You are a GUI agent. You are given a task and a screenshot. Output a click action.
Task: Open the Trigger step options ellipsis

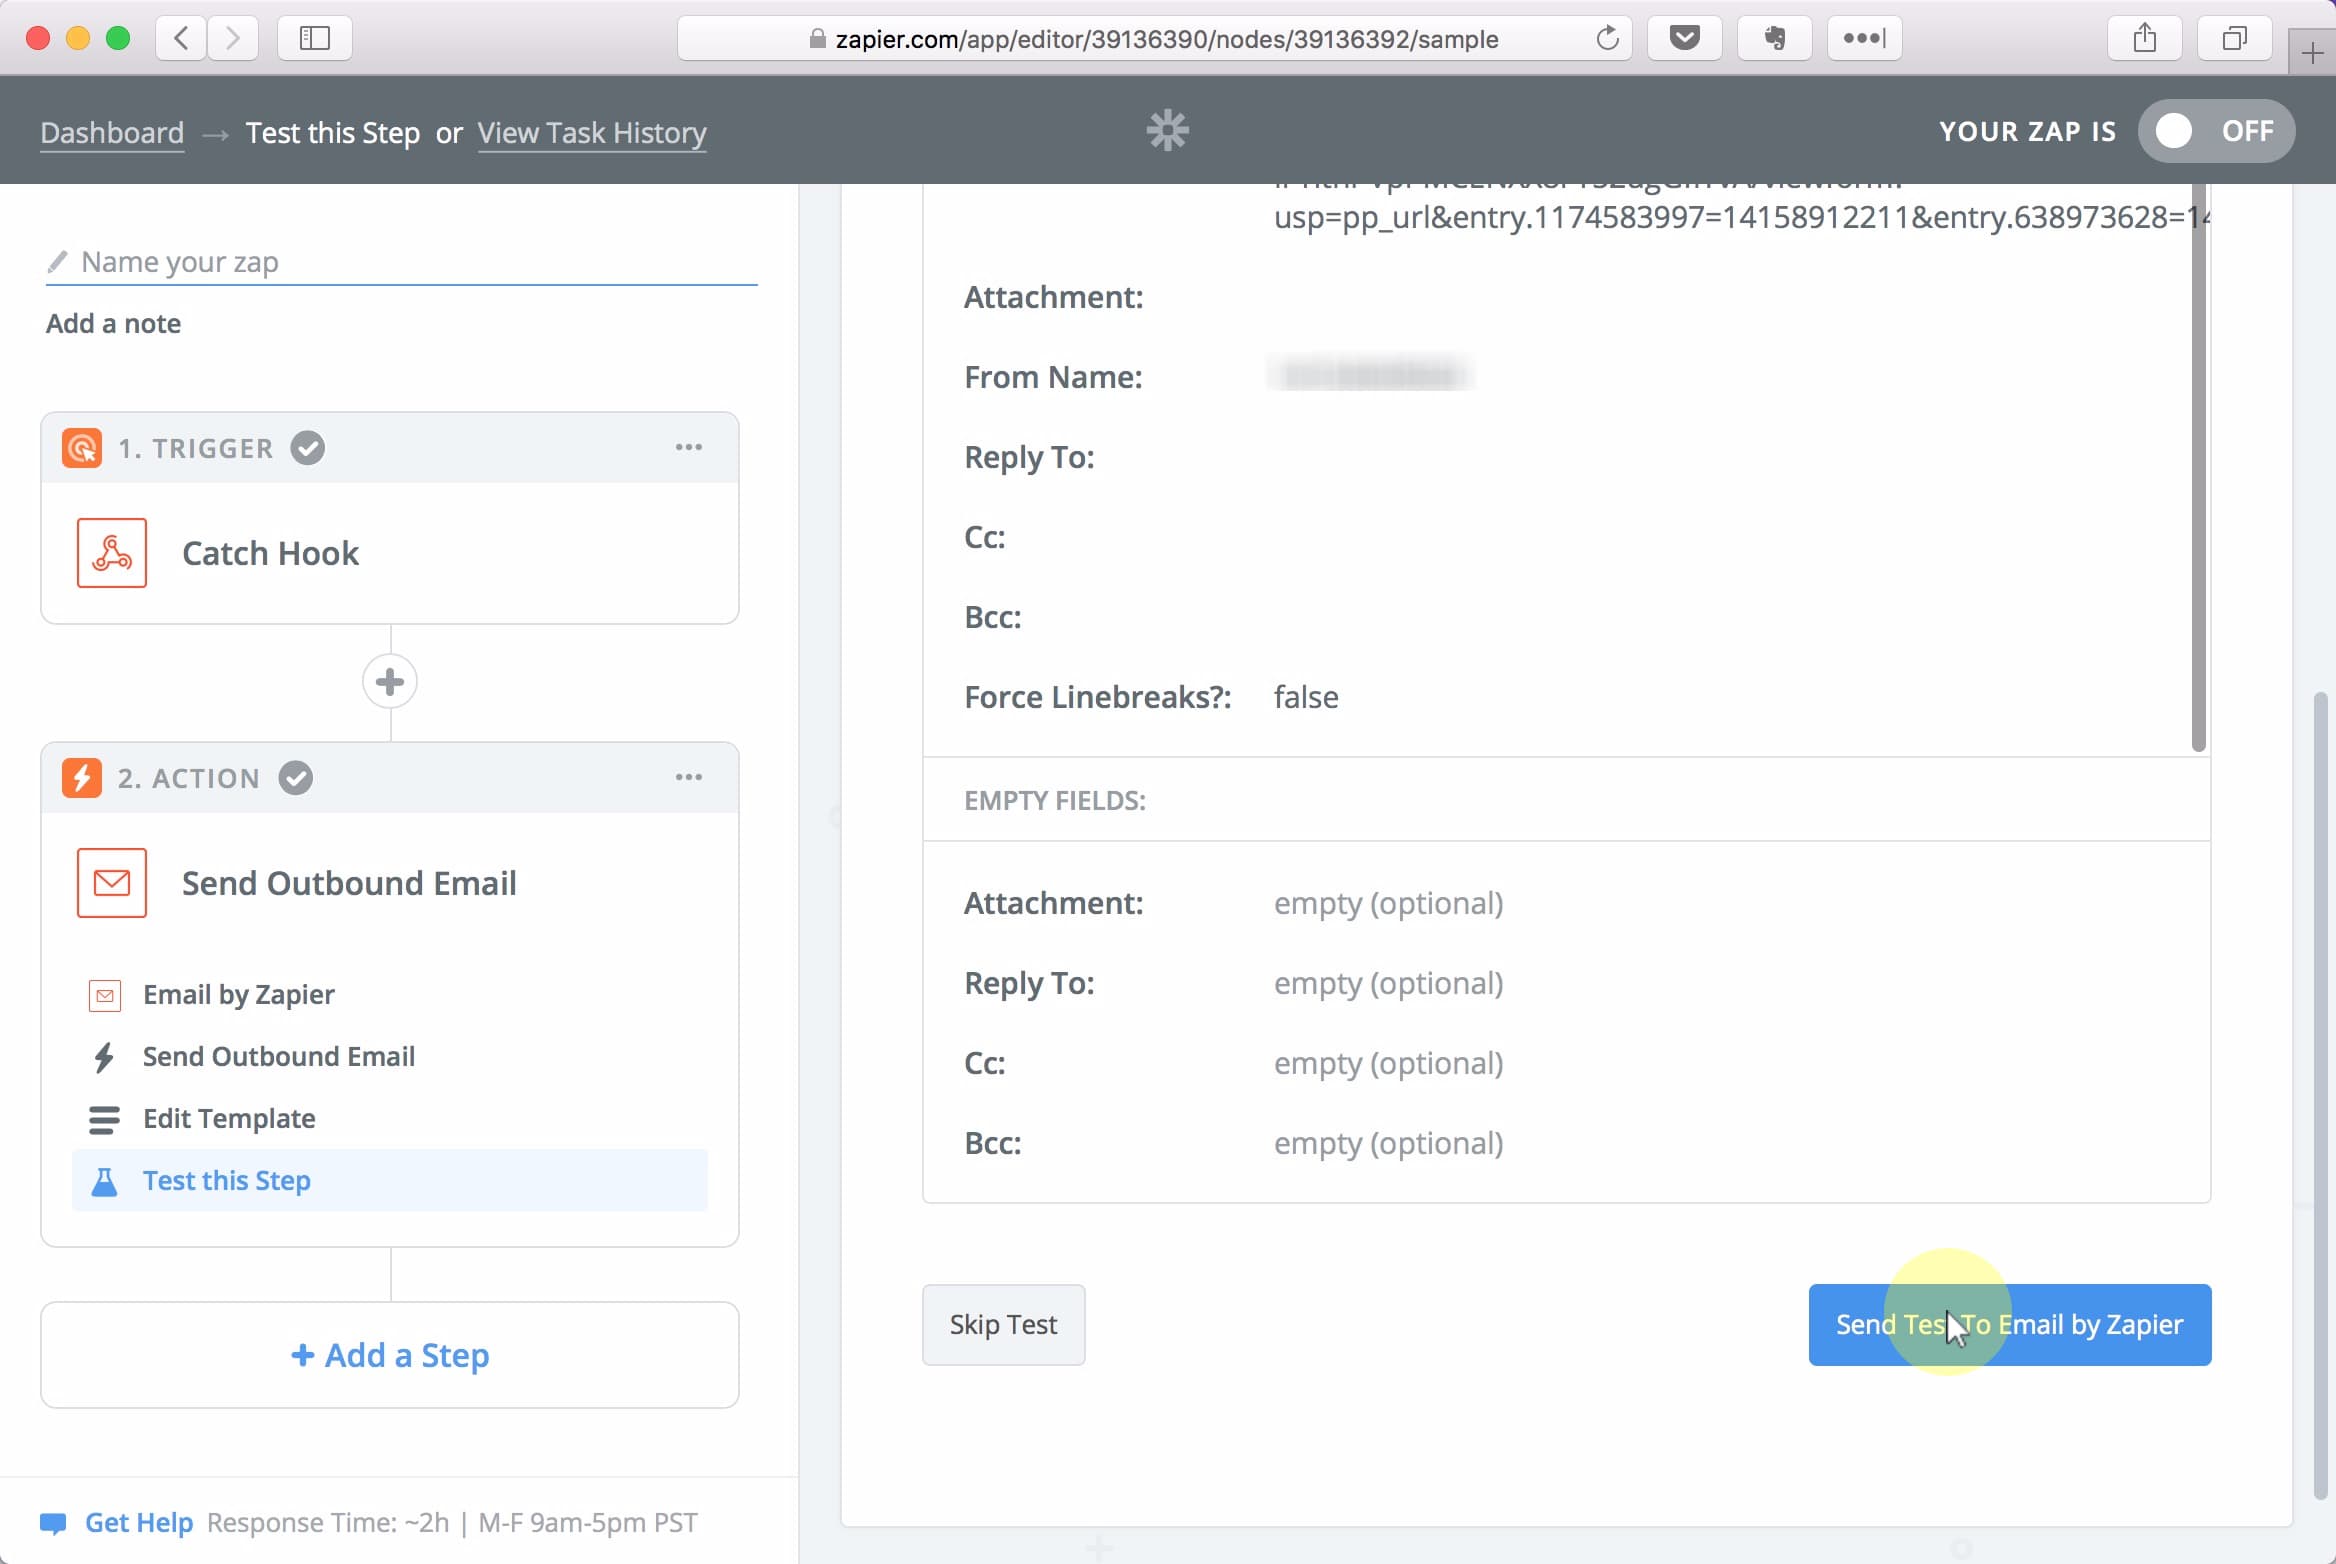click(689, 447)
